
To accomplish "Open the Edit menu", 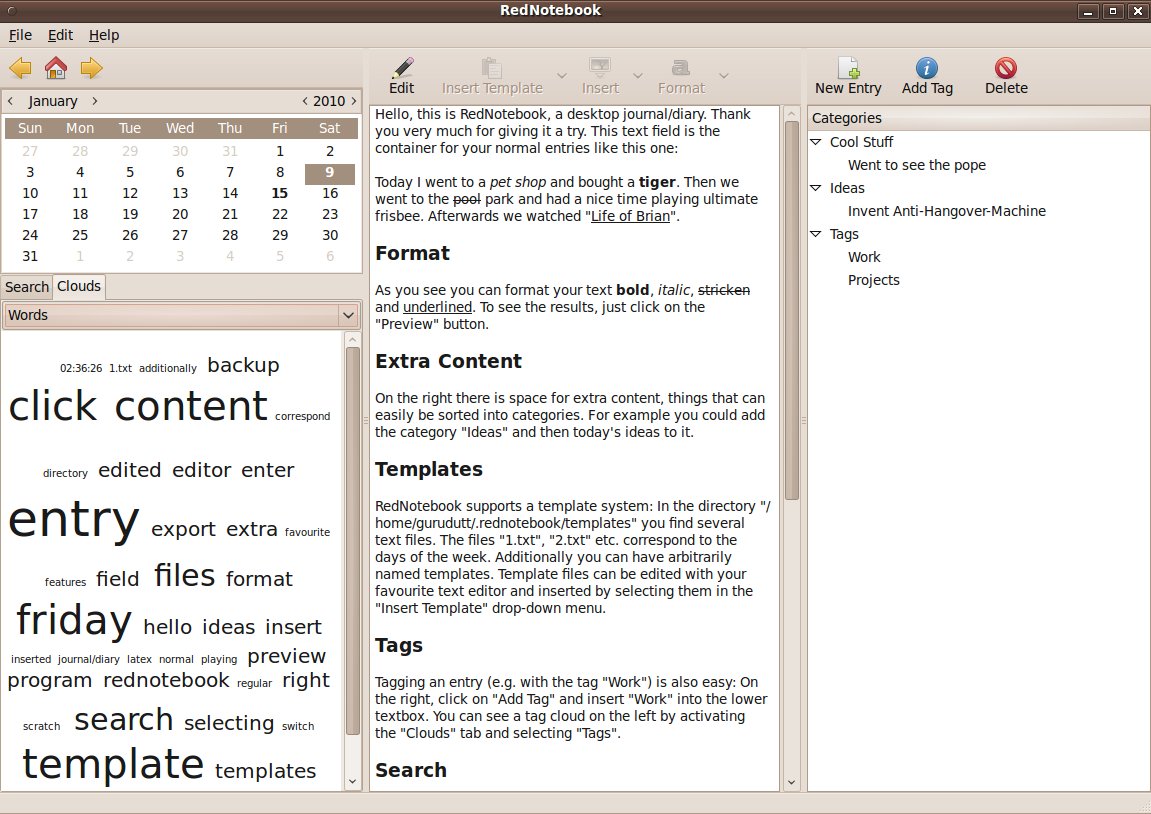I will click(60, 35).
